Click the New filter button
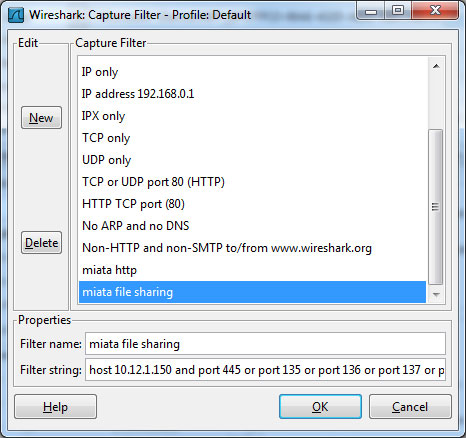The width and height of the screenshot is (466, 438). [41, 118]
